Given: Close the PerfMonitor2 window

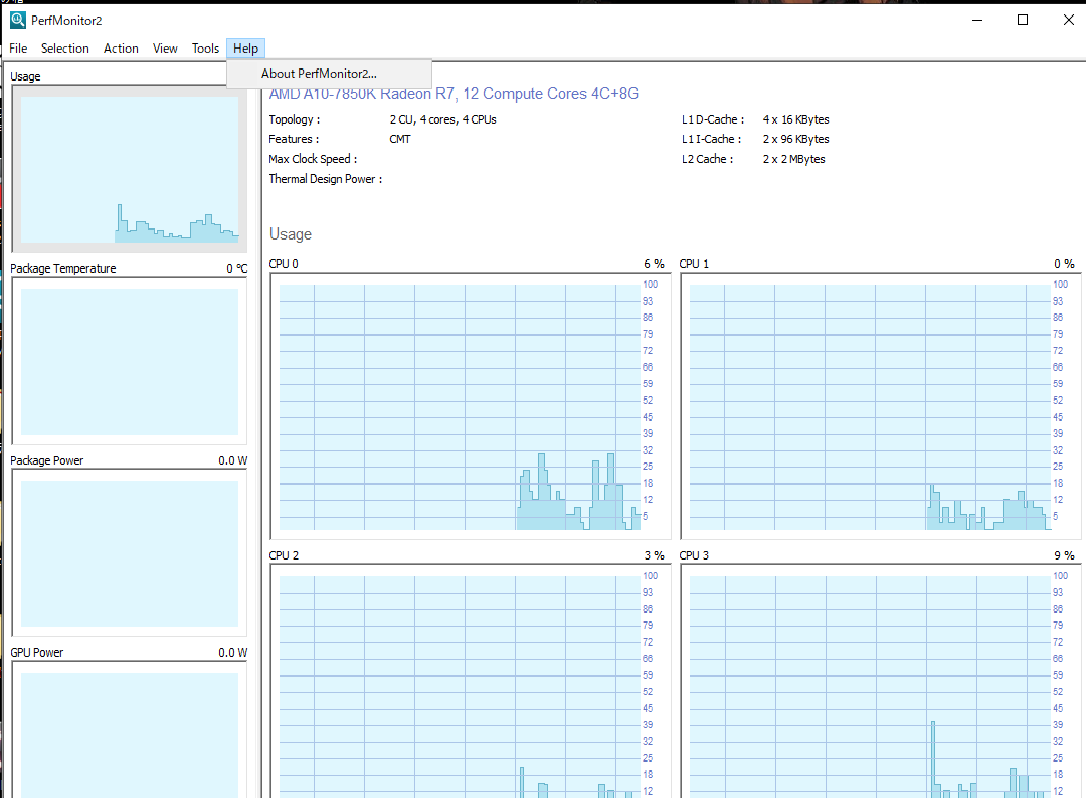Looking at the screenshot, I should 1068,20.
